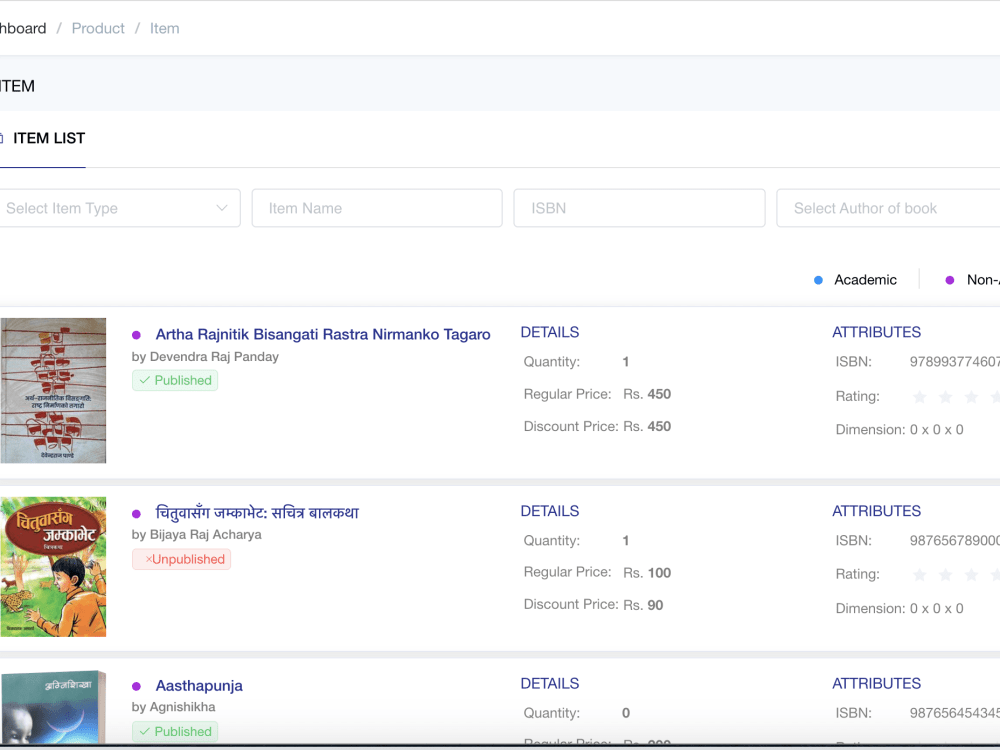Viewport: 1000px width, 750px height.
Task: Open the Product breadcrumb link
Action: 98,29
